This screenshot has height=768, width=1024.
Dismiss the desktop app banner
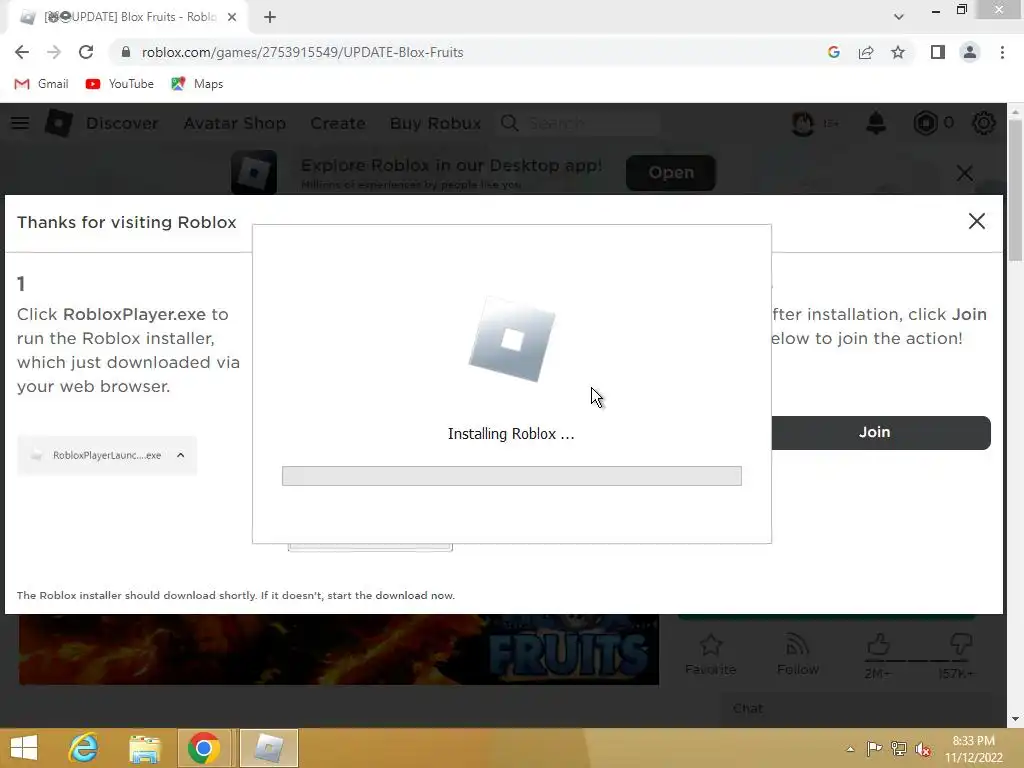[965, 173]
